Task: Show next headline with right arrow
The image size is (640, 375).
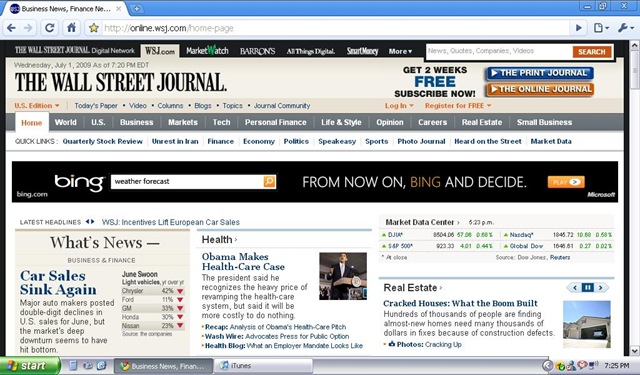Action: click(x=93, y=222)
